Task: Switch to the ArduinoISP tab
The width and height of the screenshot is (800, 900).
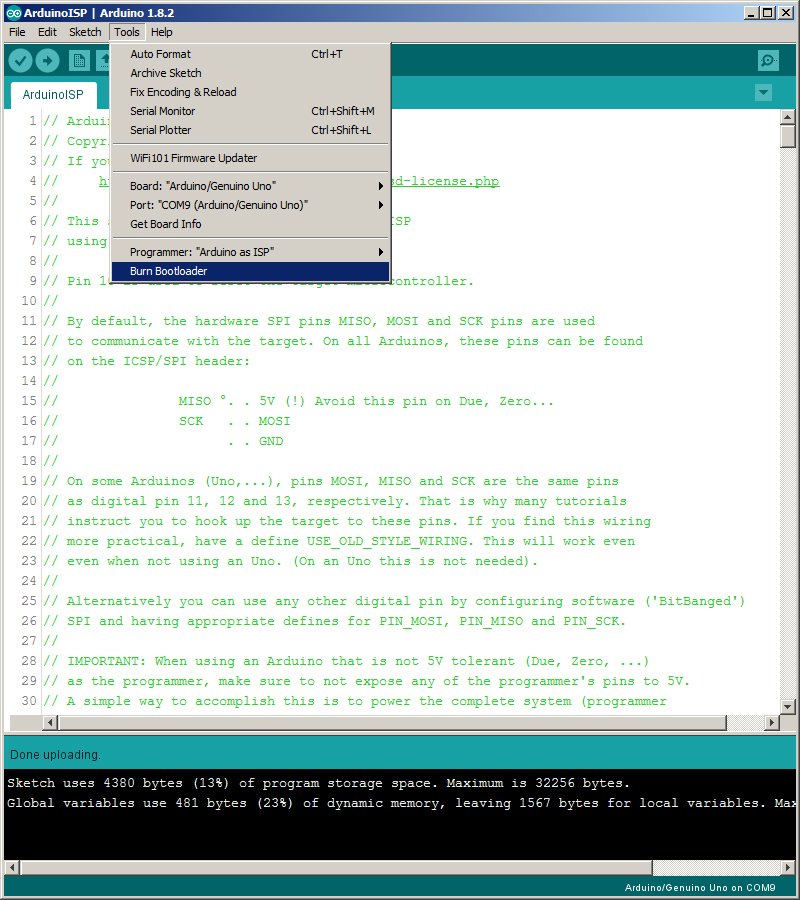Action: (x=53, y=95)
